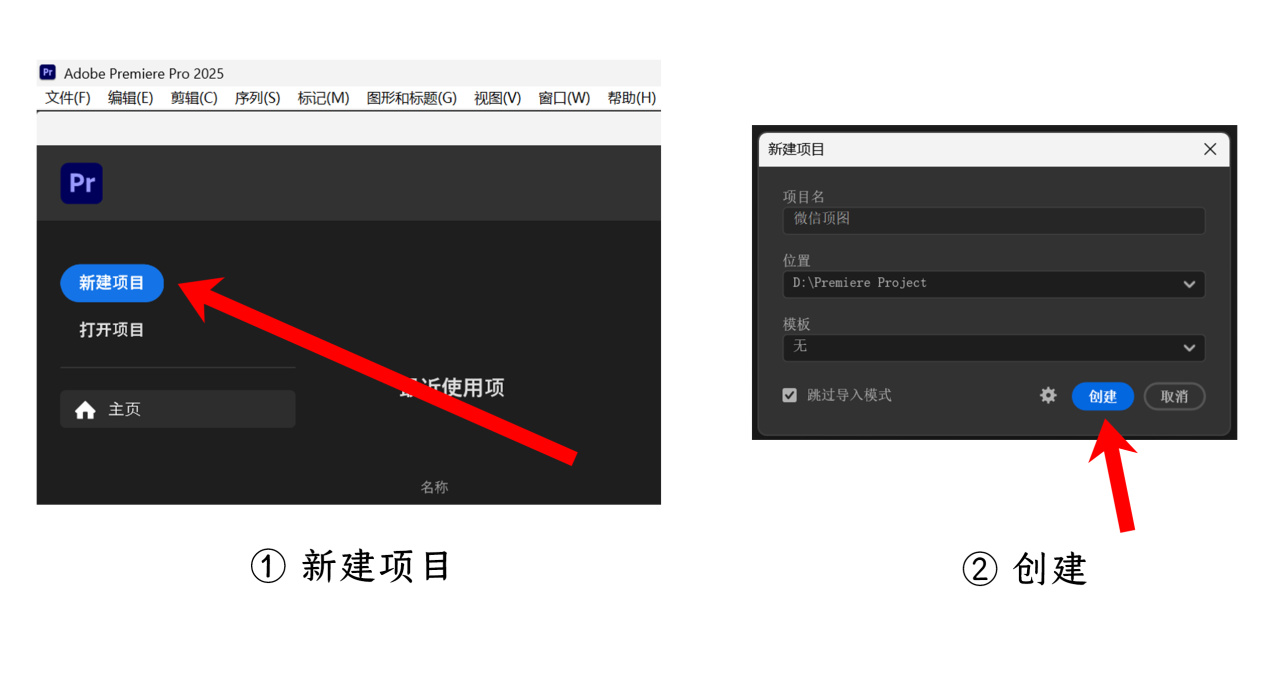Click the large Pr logo on home screen
This screenshot has width=1280, height=683.
click(81, 184)
